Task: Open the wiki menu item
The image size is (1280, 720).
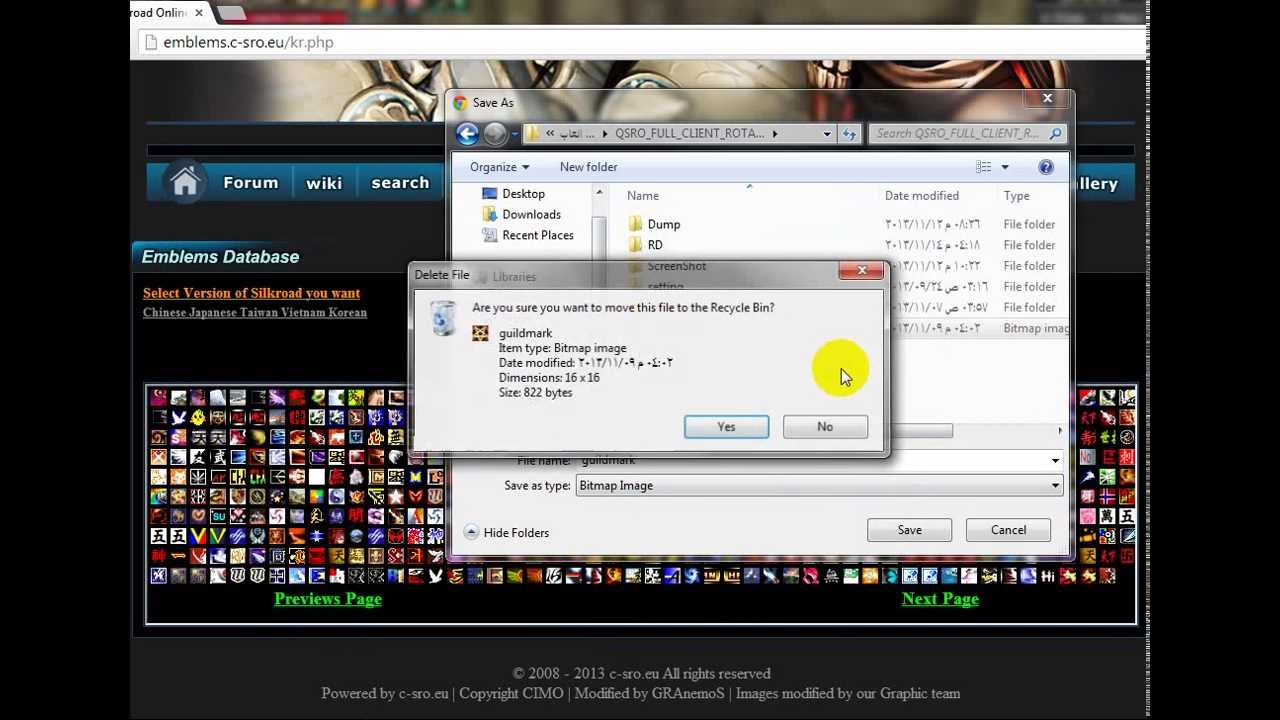Action: [x=324, y=183]
